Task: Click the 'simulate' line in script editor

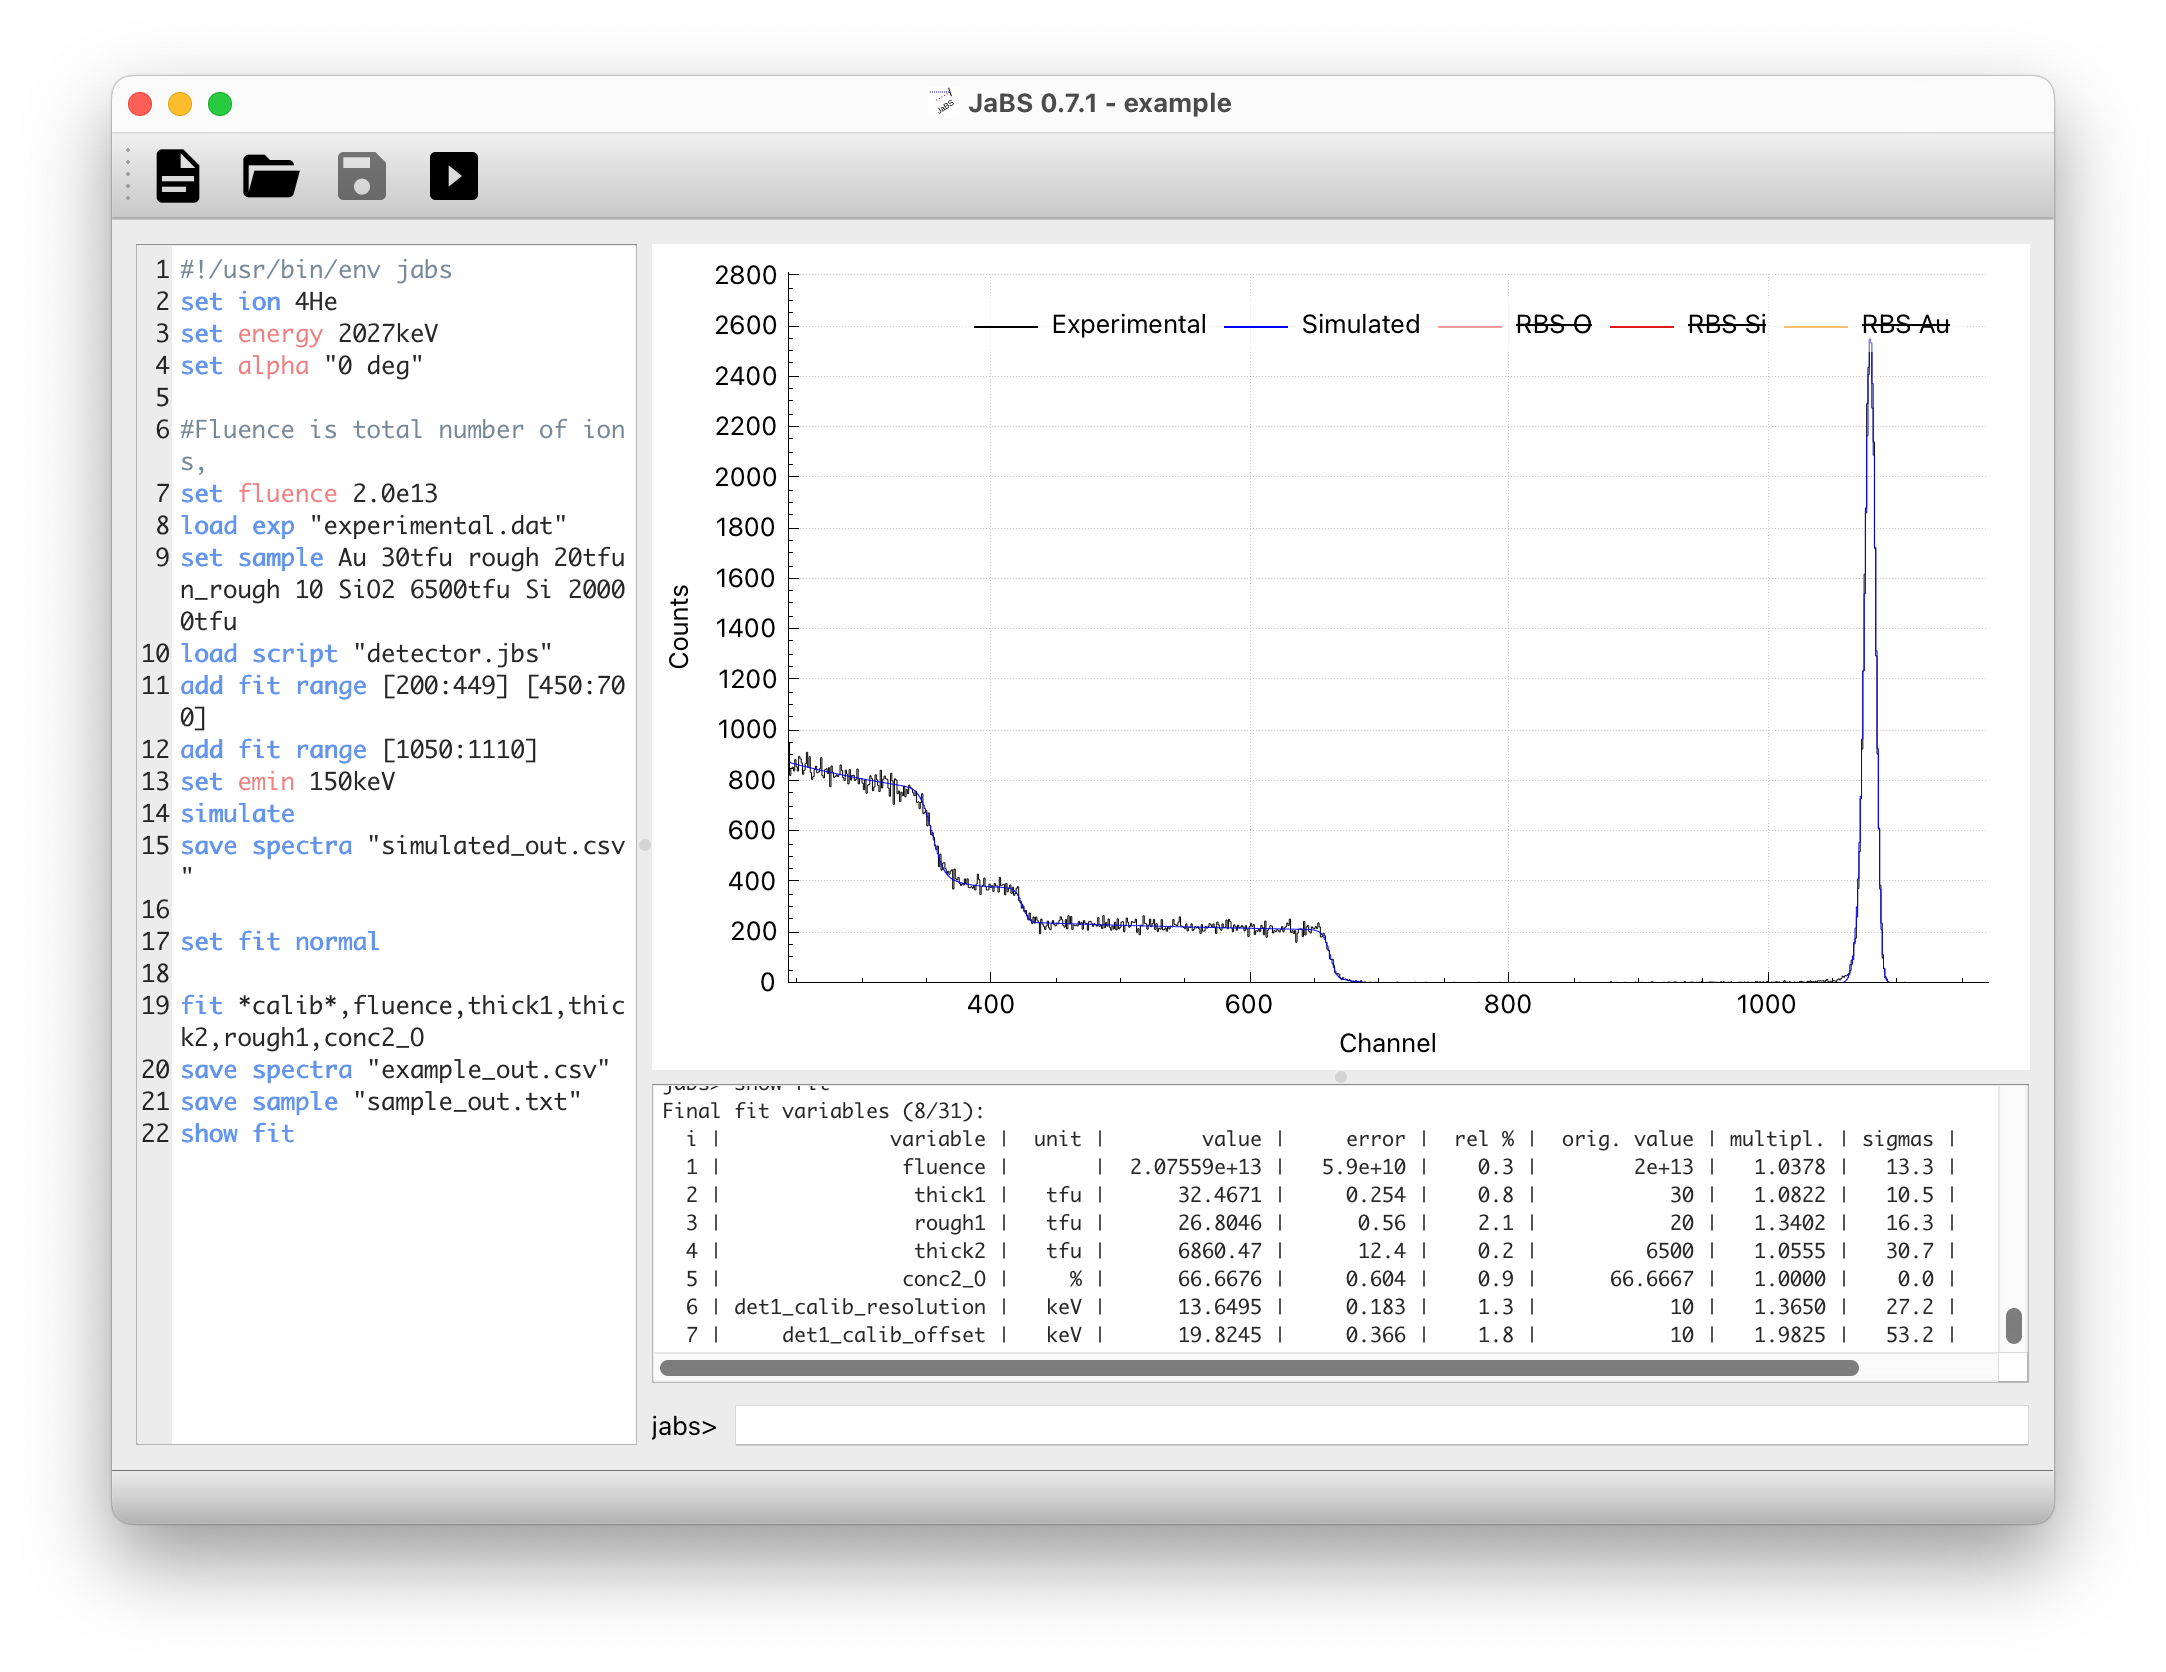Action: click(237, 814)
